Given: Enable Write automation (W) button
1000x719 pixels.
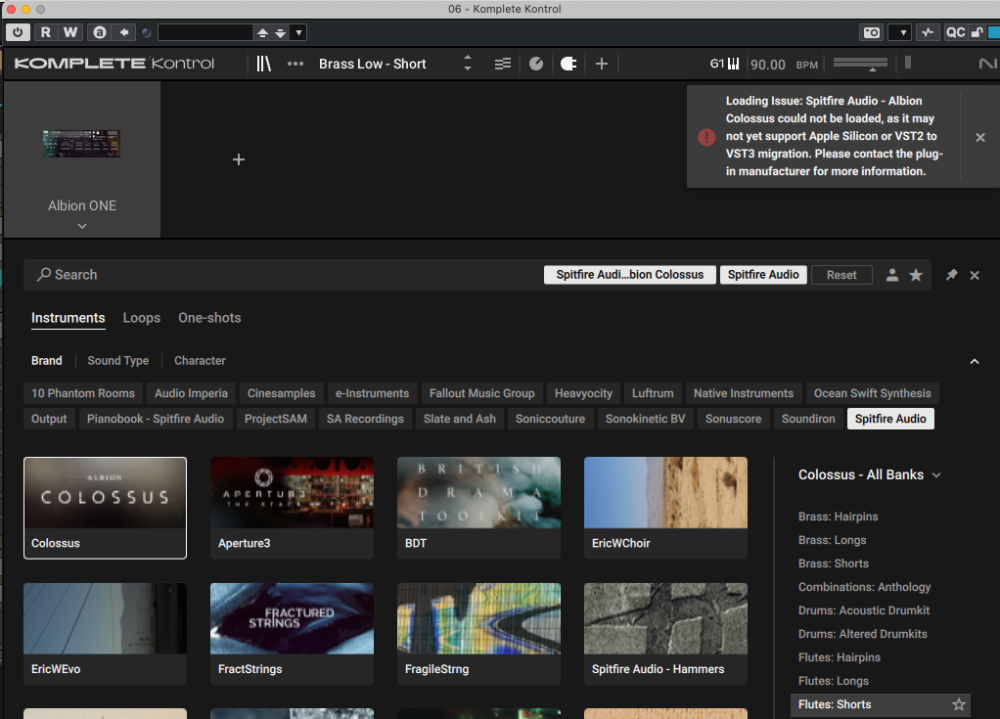Looking at the screenshot, I should point(70,32).
